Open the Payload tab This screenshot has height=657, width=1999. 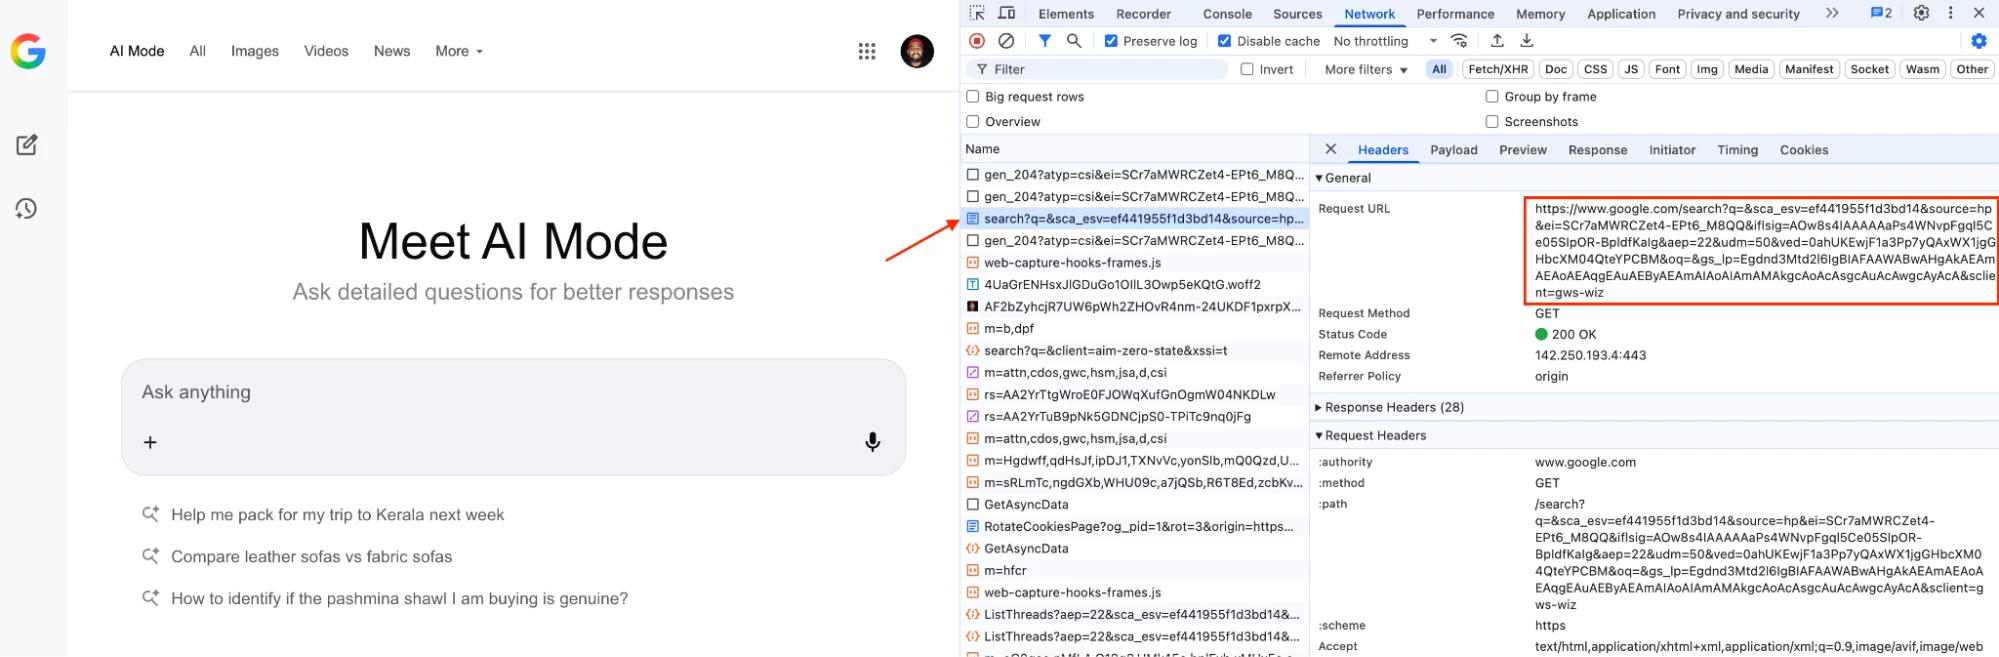1453,150
